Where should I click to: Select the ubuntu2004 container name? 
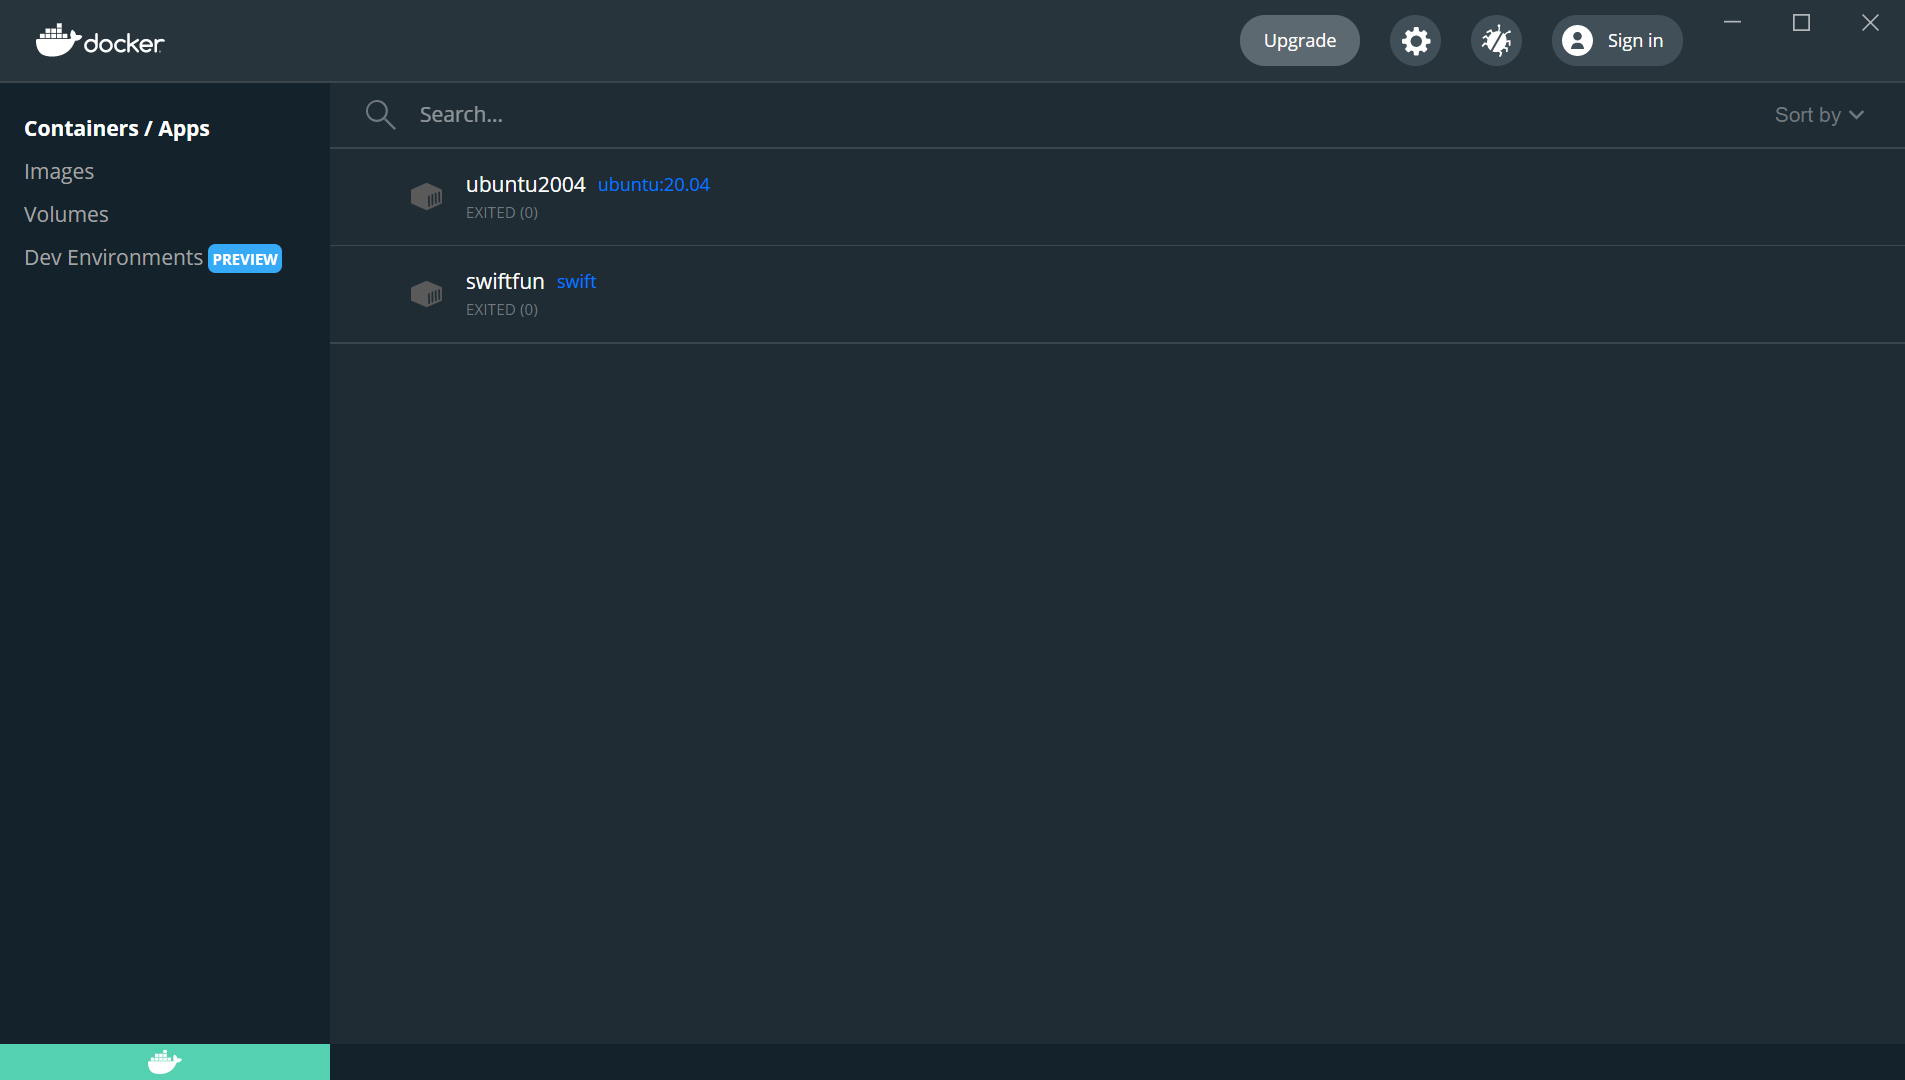click(x=526, y=185)
